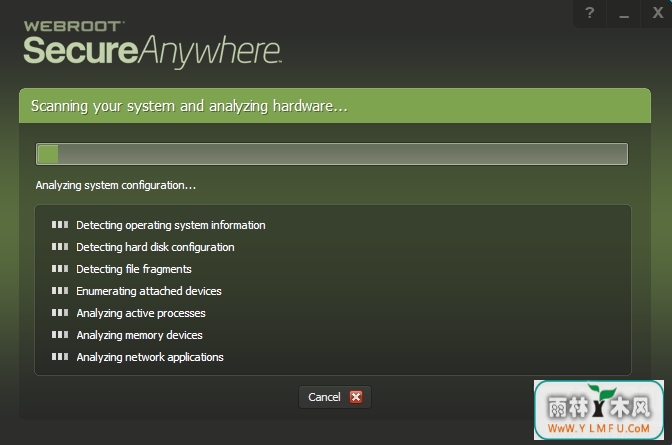This screenshot has width=672, height=445.
Task: Click status icon beside 'Analyzing active processes'
Action: coord(60,313)
